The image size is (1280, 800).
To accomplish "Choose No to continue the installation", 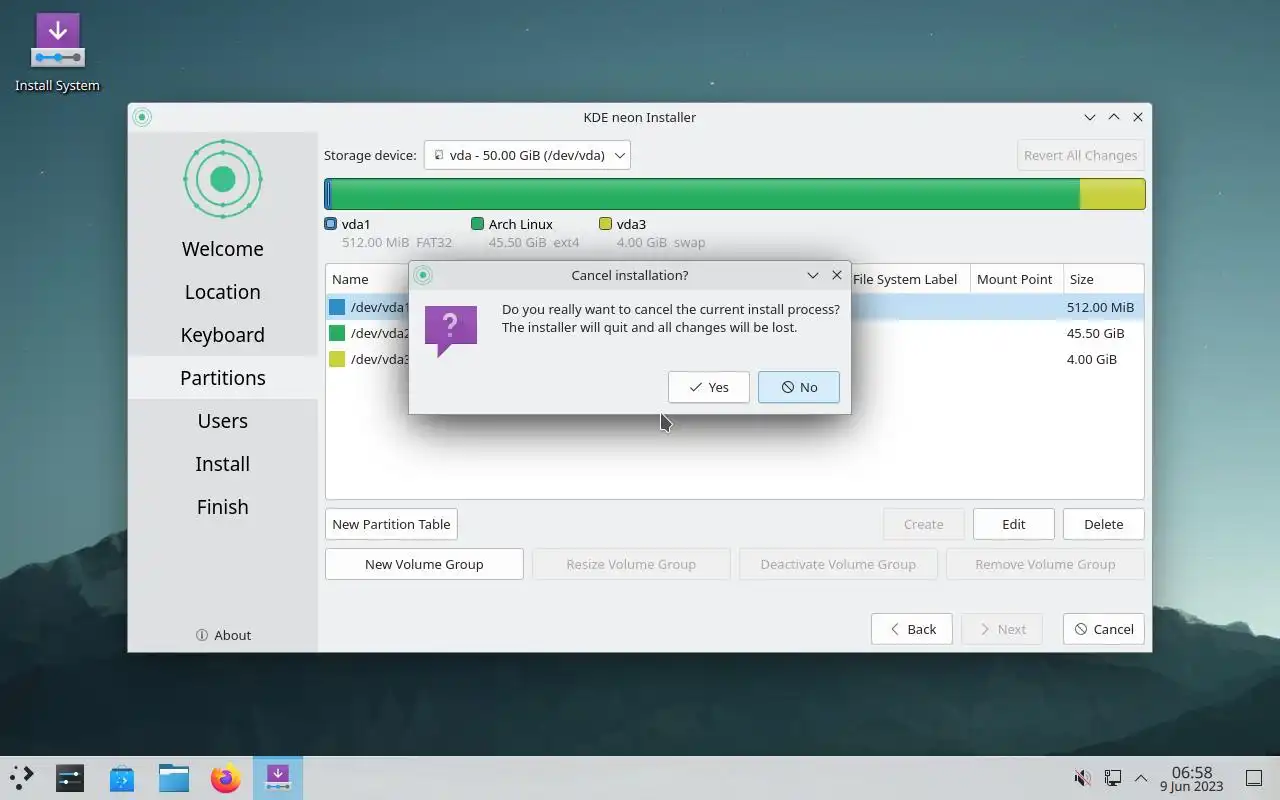I will tap(799, 387).
